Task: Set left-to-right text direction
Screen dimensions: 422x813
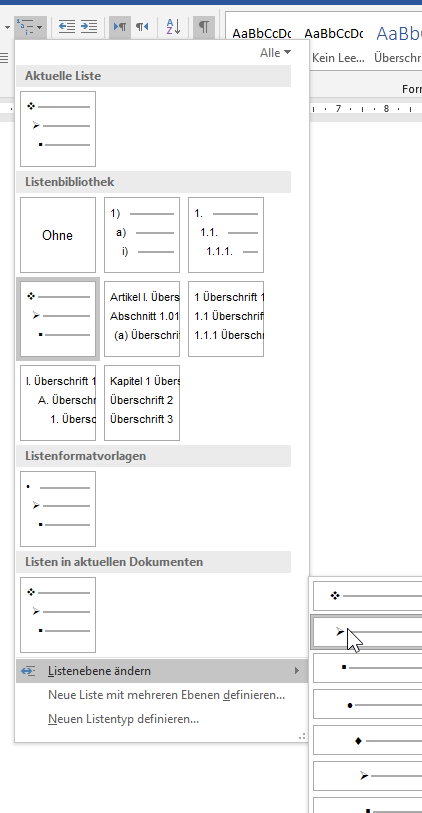Action: (120, 26)
